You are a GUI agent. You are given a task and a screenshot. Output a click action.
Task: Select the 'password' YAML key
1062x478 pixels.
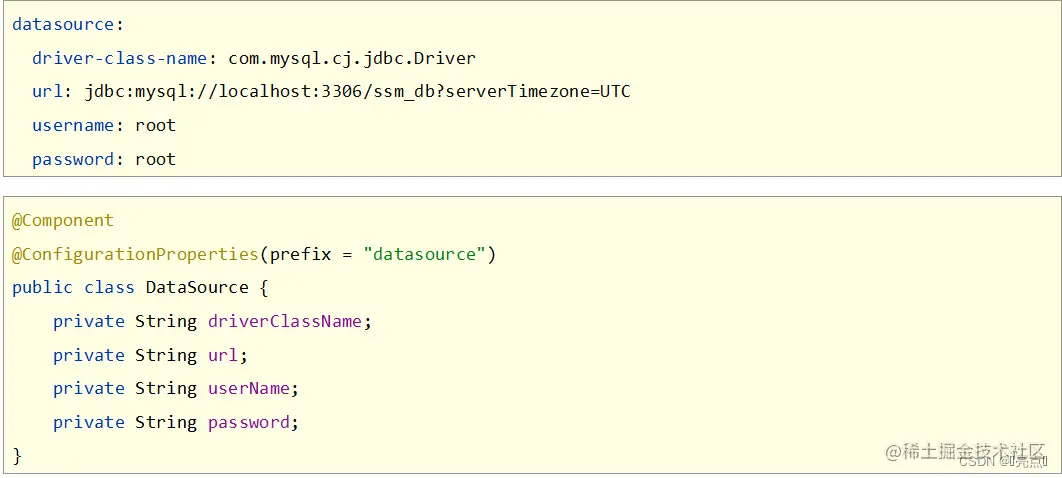[73, 160]
